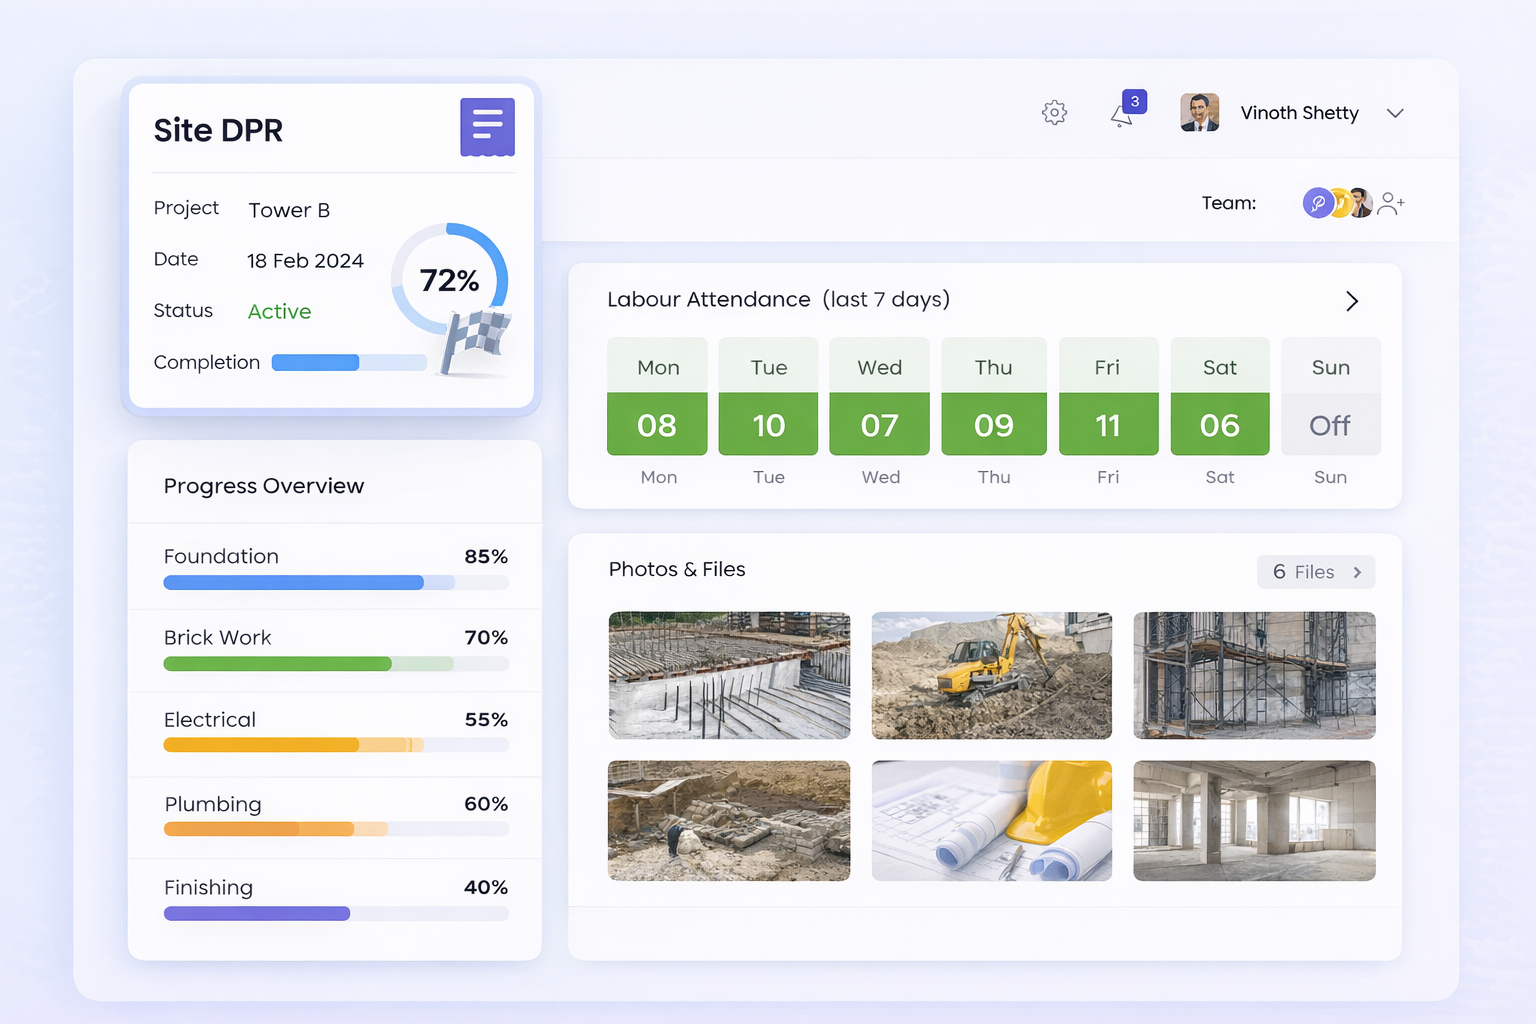Click Vinoth Shetty's profile photo
This screenshot has width=1536, height=1024.
[1199, 113]
